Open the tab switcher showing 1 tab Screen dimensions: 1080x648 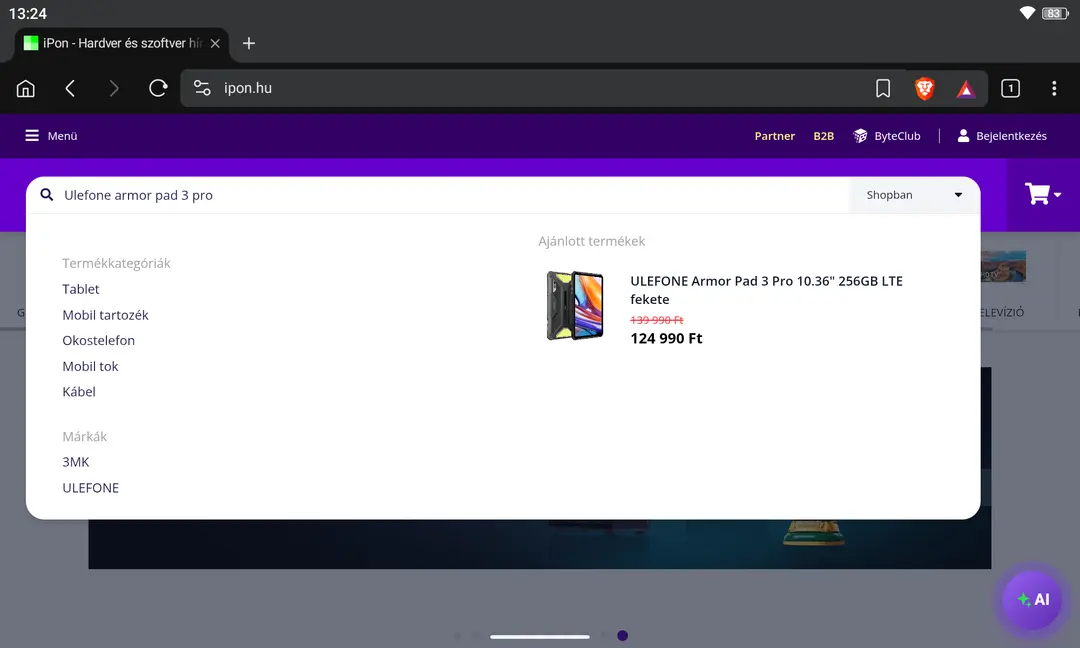[x=1010, y=88]
